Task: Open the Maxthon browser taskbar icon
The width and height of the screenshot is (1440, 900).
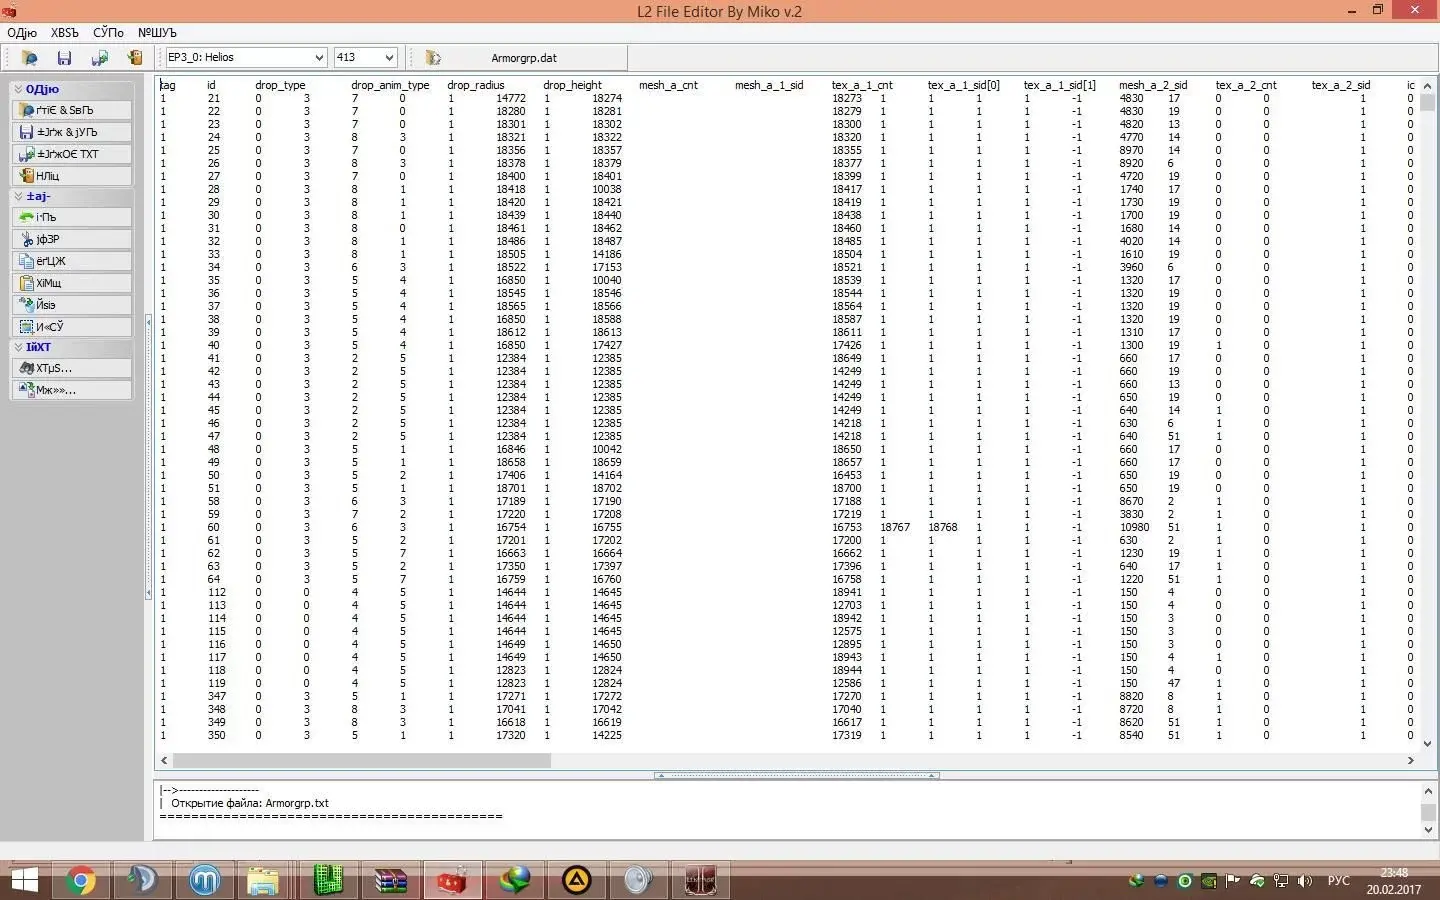Action: point(204,880)
